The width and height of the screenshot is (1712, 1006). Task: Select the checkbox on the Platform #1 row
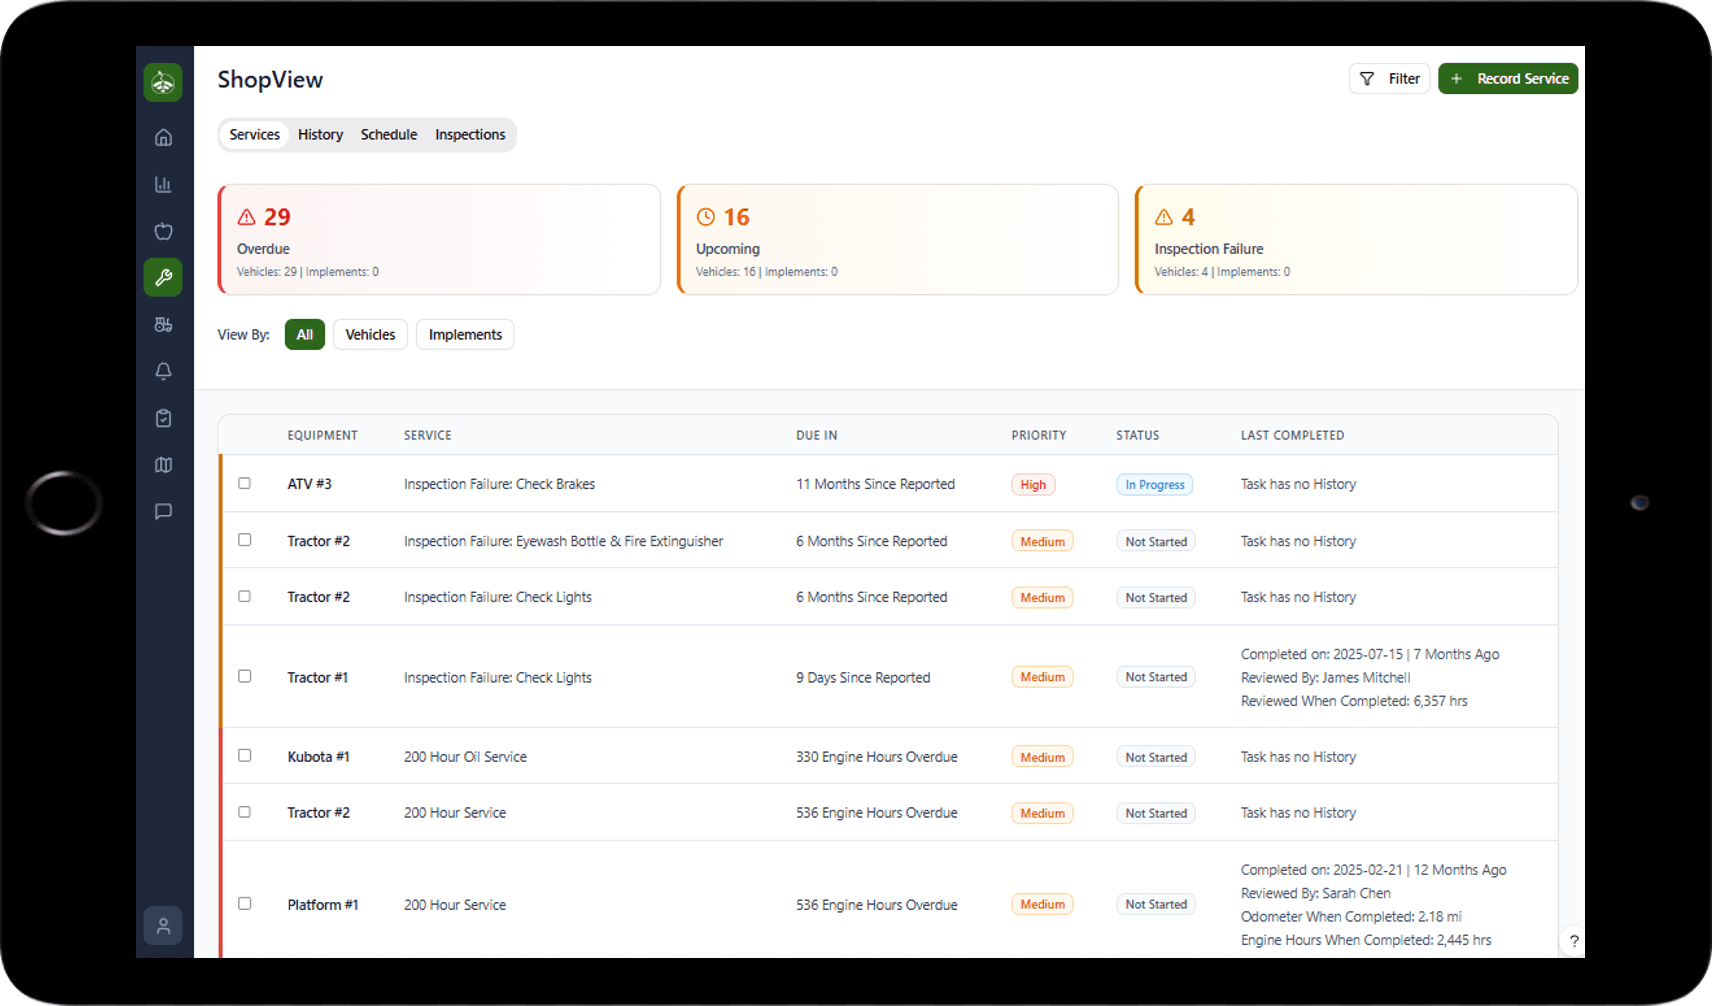tap(244, 903)
